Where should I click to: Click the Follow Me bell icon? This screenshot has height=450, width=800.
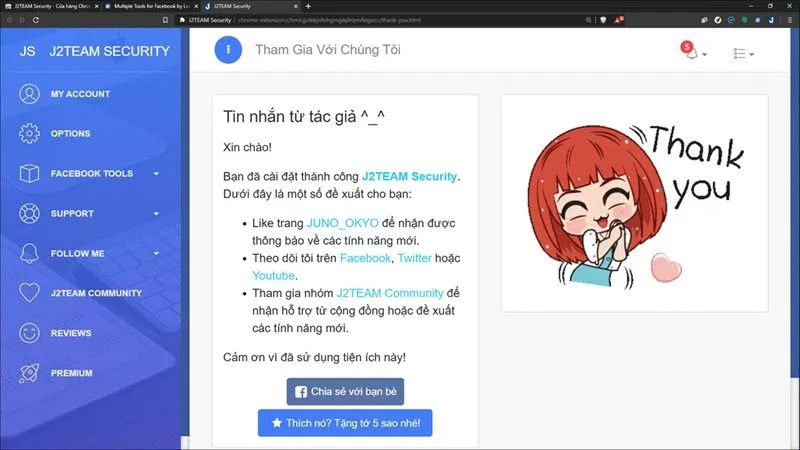(29, 253)
